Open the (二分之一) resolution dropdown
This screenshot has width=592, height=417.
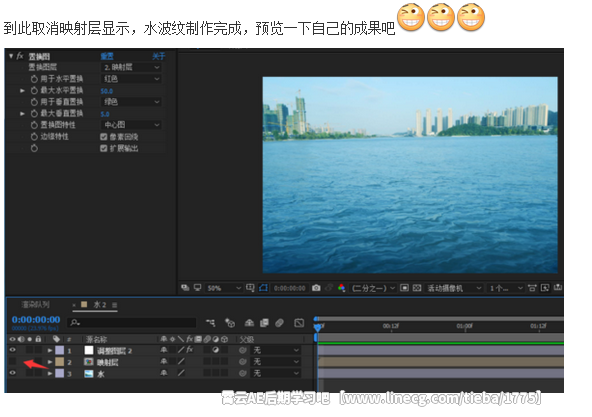point(373,288)
